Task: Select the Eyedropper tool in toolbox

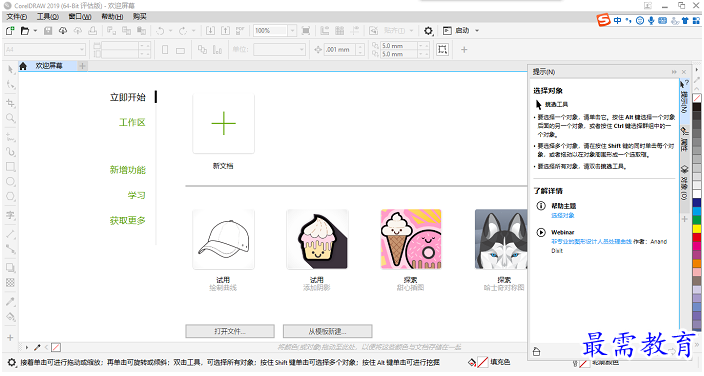Action: pyautogui.click(x=10, y=301)
